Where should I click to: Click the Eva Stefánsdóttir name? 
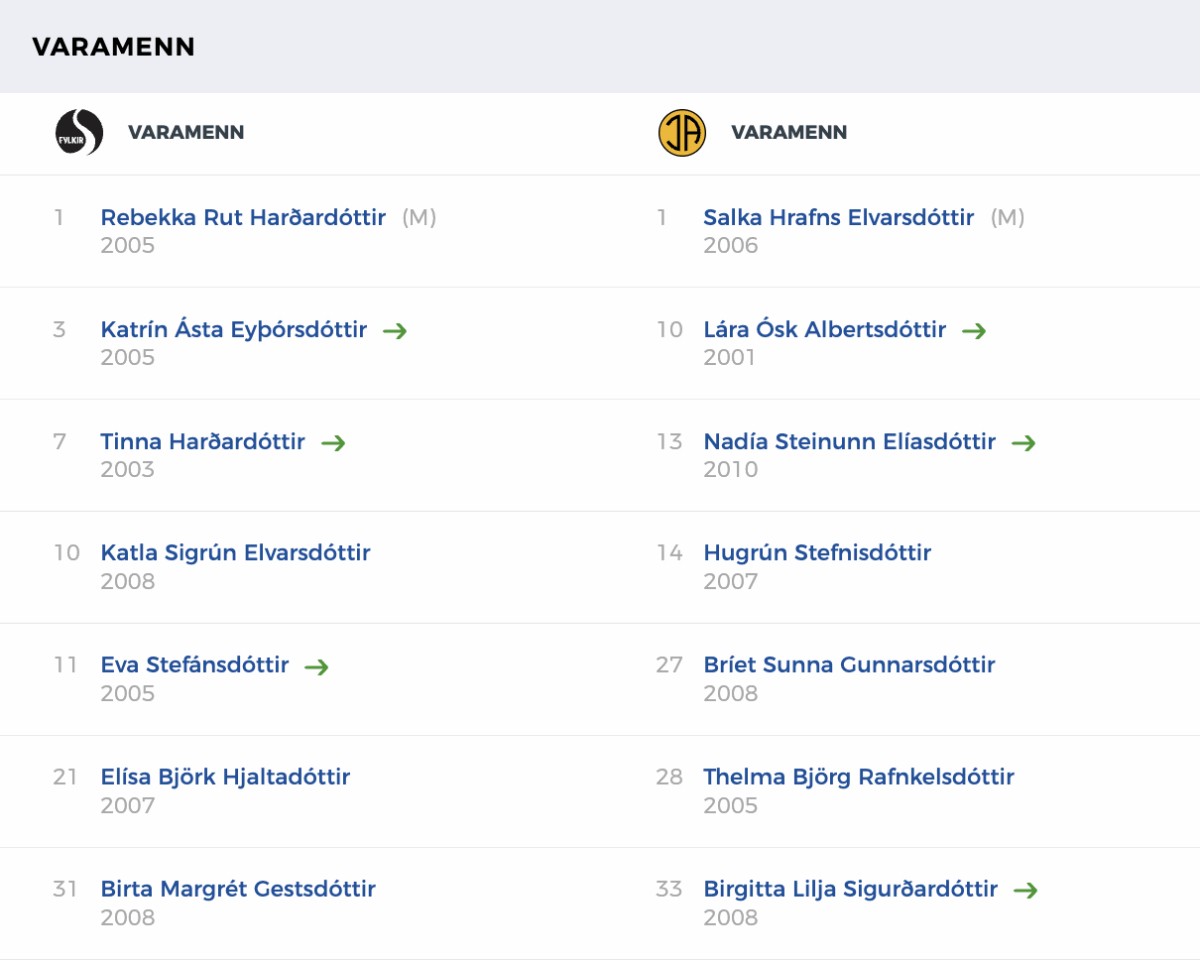coord(194,665)
